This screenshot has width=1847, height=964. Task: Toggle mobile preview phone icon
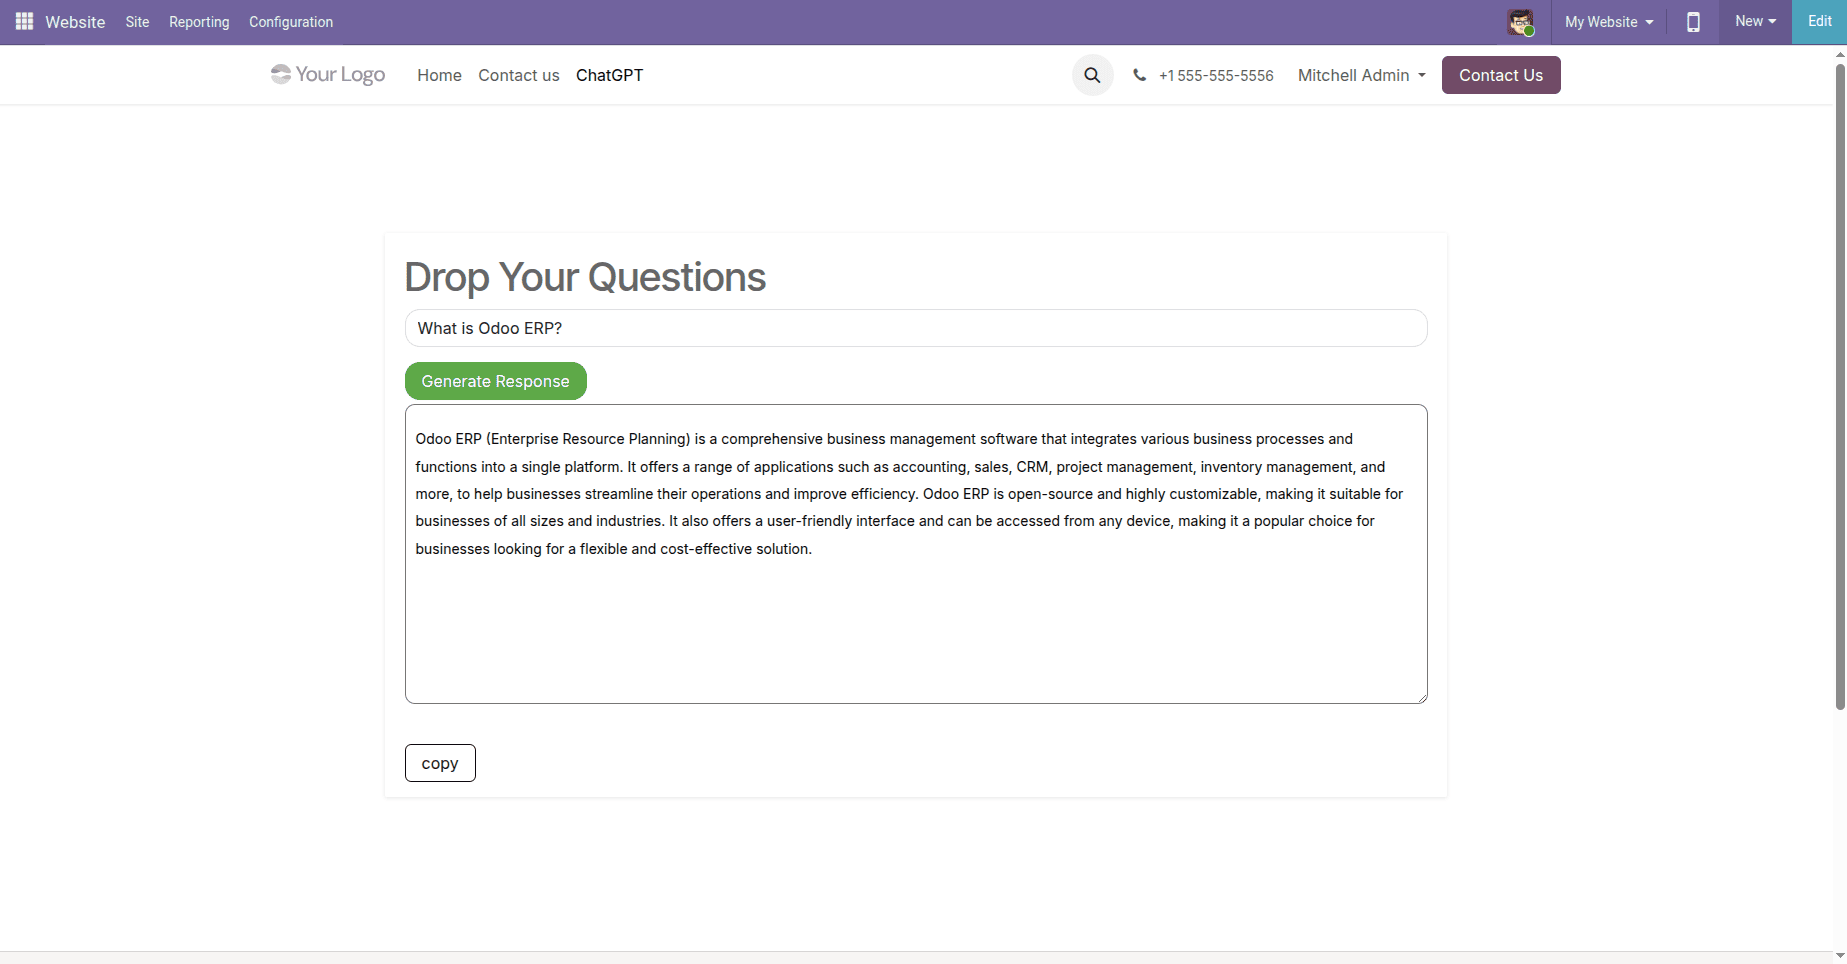[x=1693, y=22]
